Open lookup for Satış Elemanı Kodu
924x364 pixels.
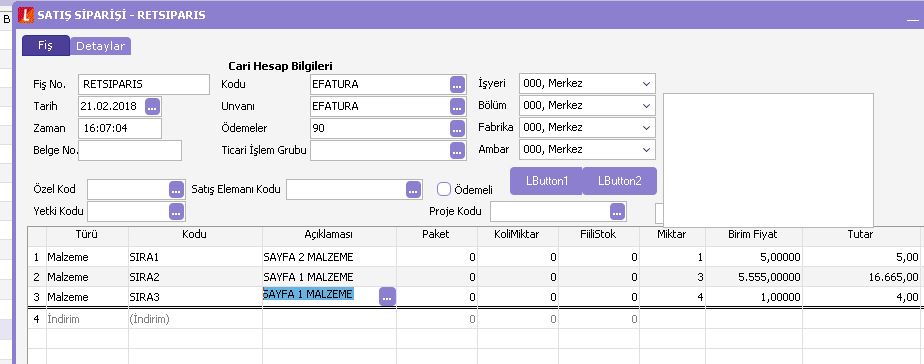coord(414,190)
